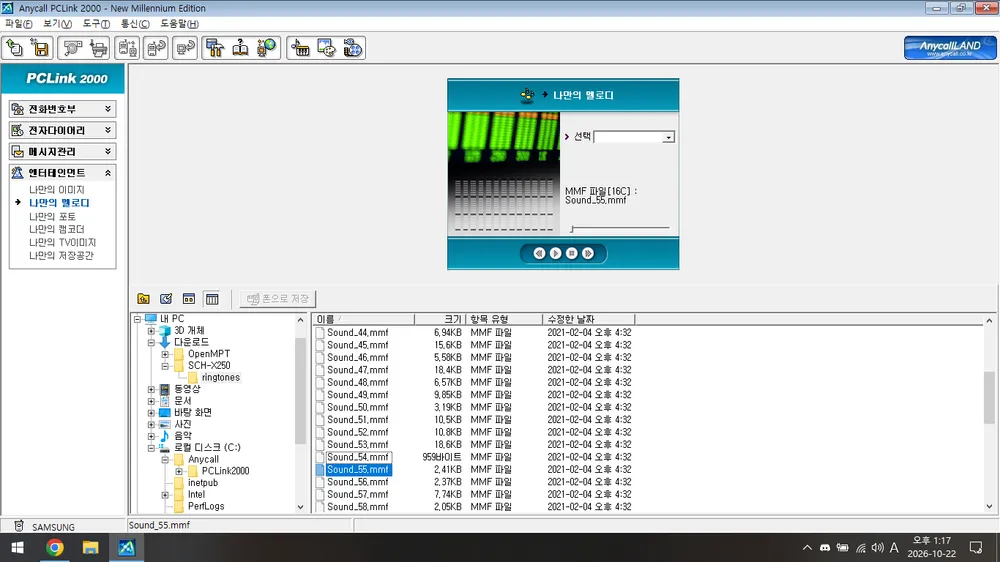Open the 도구(T) menu

pyautogui.click(x=96, y=24)
